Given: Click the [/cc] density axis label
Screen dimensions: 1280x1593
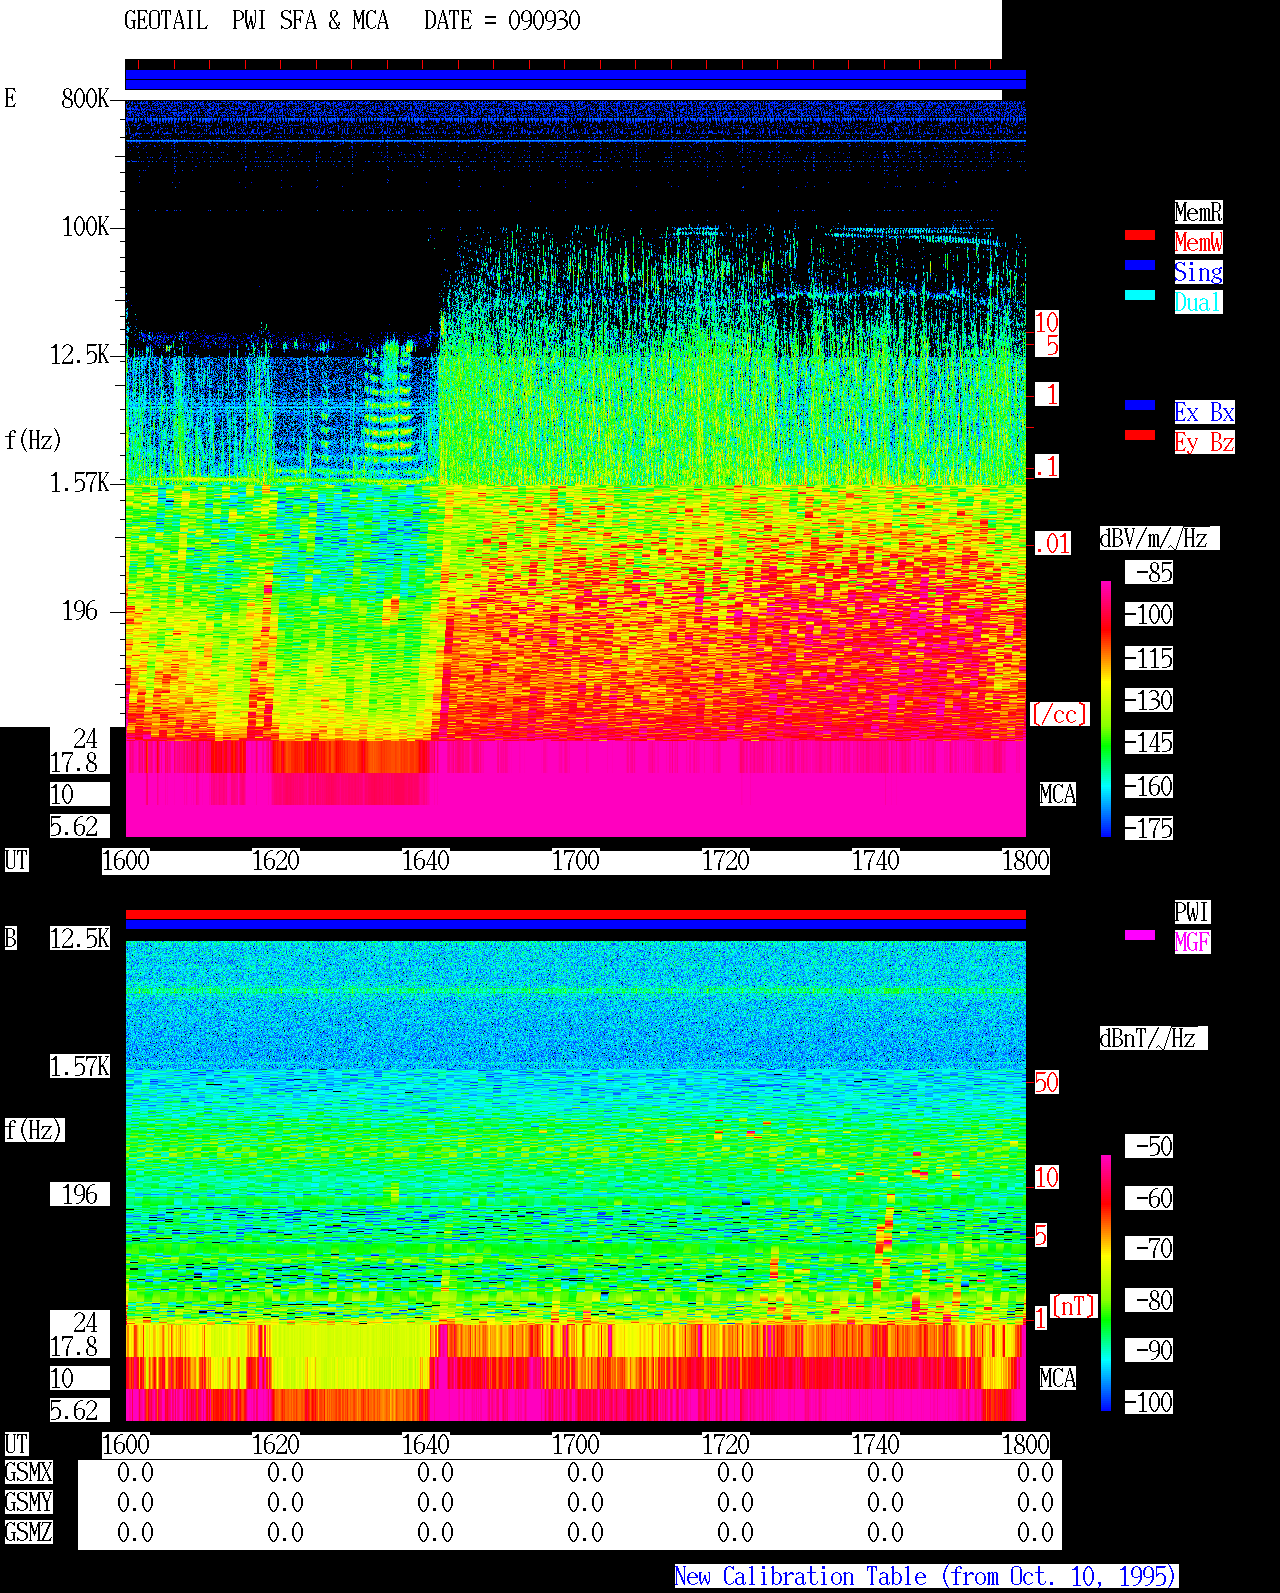Looking at the screenshot, I should (1060, 714).
